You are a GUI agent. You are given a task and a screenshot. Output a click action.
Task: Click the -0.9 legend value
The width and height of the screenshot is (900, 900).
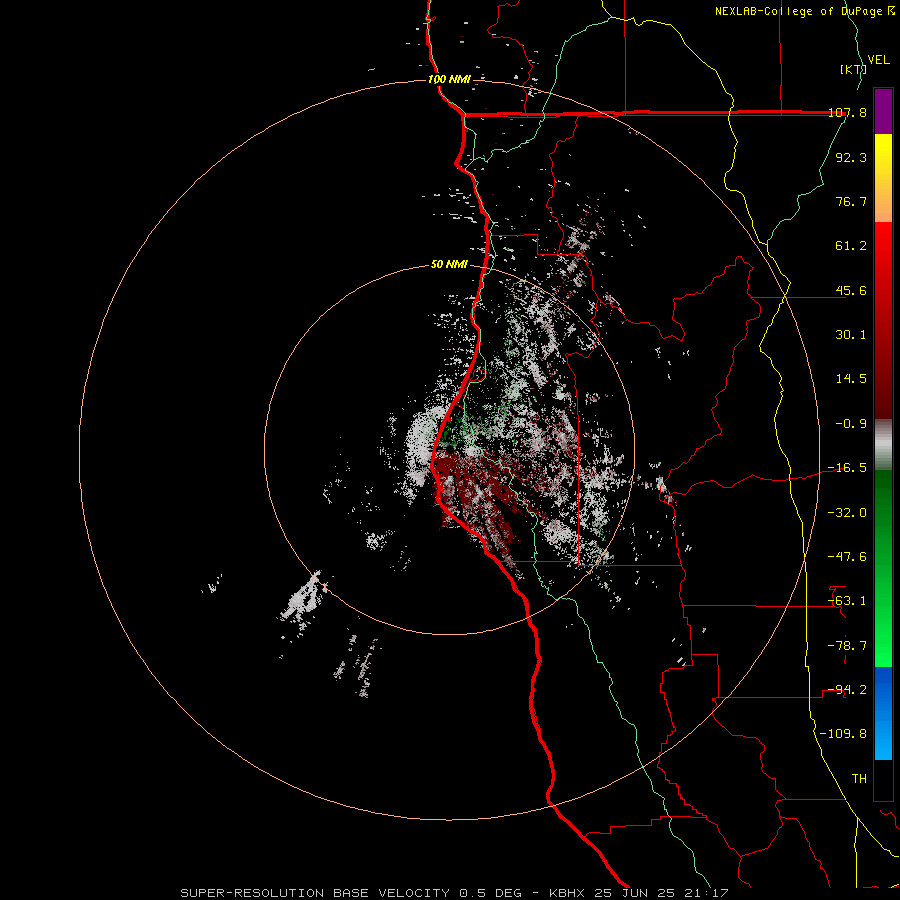click(x=851, y=424)
